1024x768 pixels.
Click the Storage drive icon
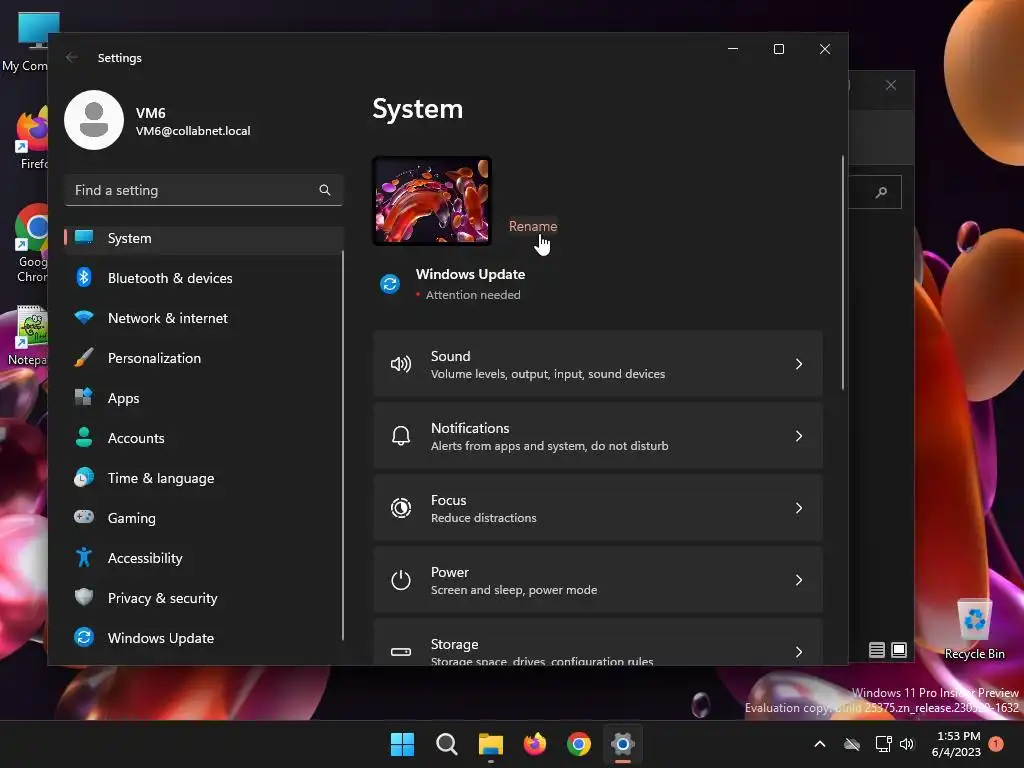coord(401,652)
